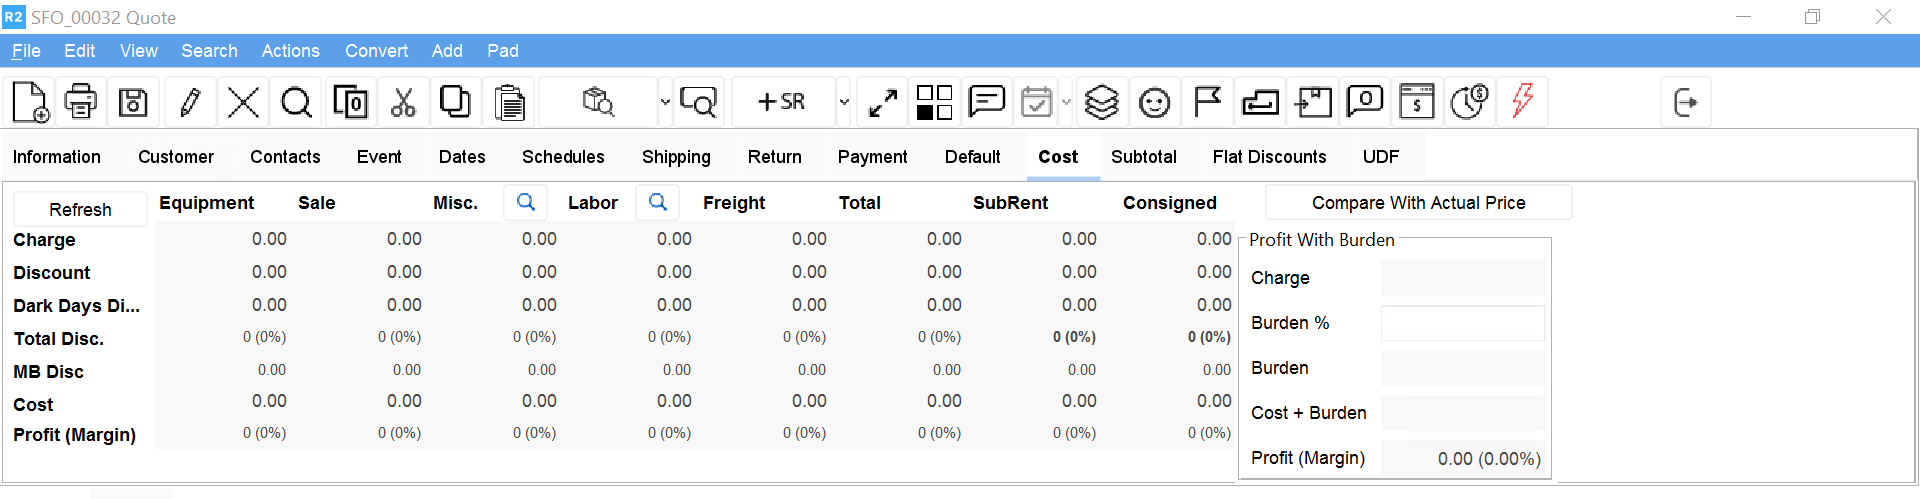Click the flag icon in toolbar
Screen dimensions: 1920x499
tap(1208, 102)
